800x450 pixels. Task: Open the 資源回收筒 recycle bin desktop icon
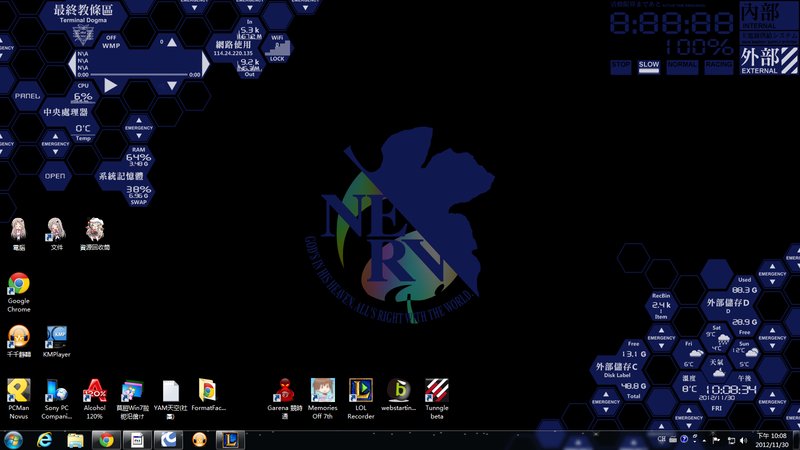[95, 234]
